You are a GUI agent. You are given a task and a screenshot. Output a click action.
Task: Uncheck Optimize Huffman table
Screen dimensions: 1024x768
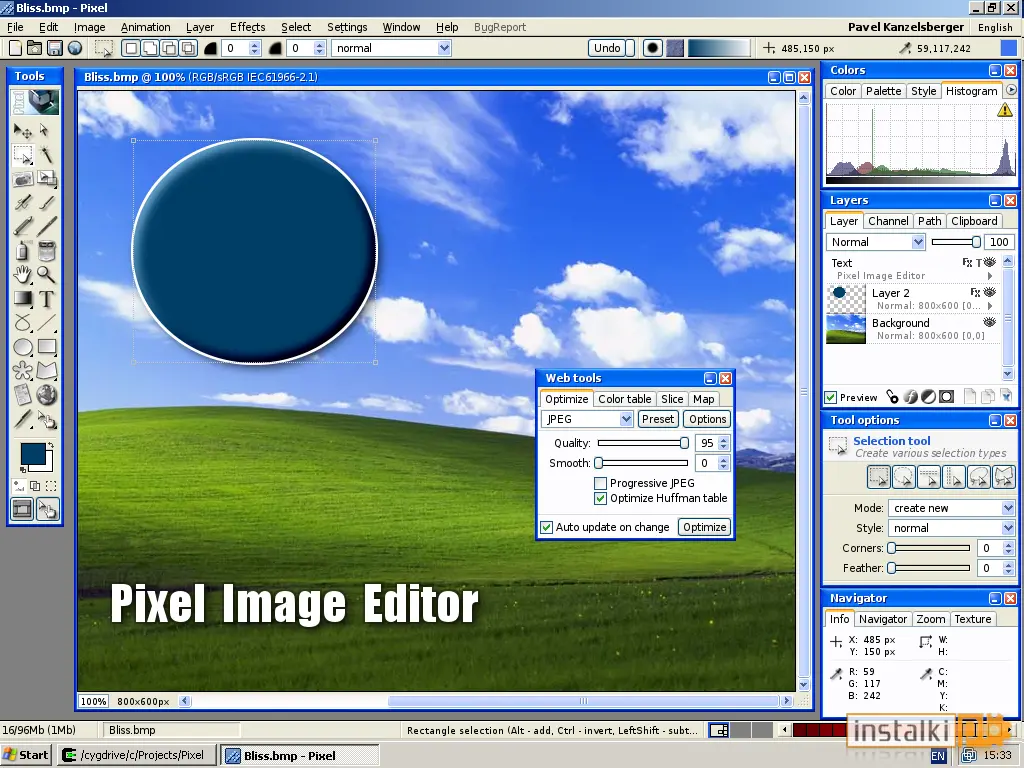pos(600,498)
